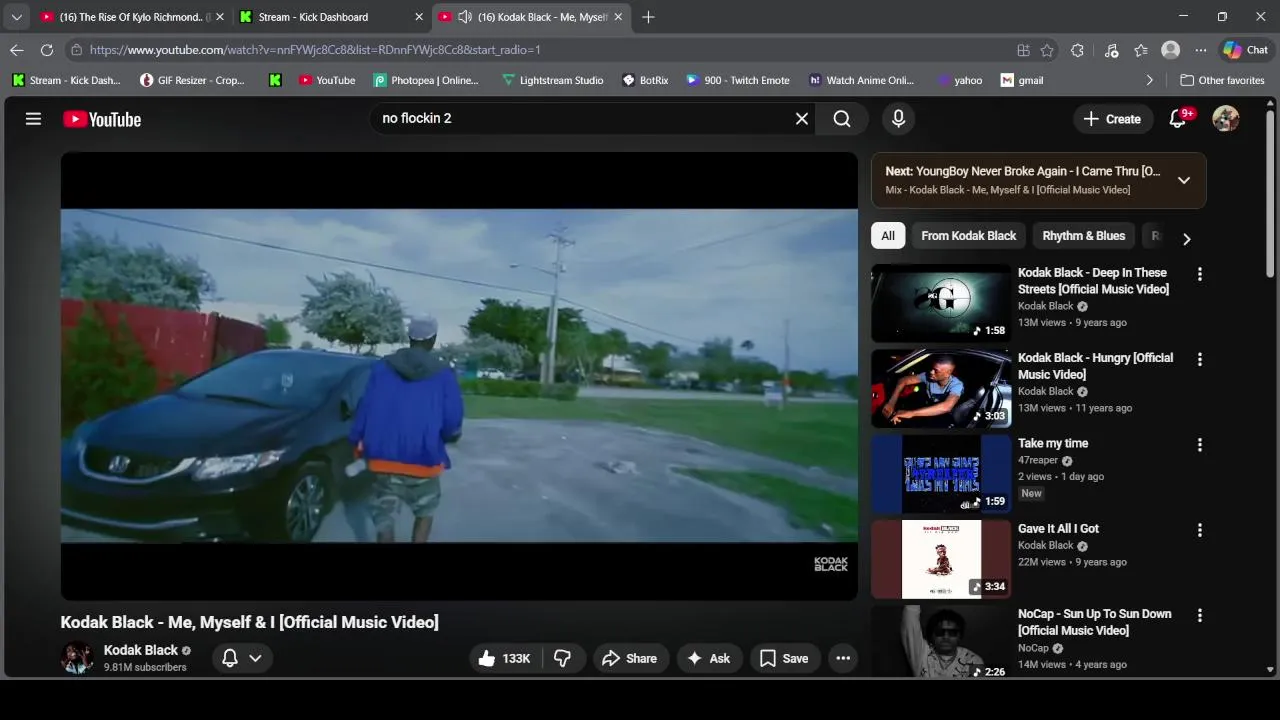Share this video
Viewport: 1280px width, 720px height.
click(x=630, y=658)
